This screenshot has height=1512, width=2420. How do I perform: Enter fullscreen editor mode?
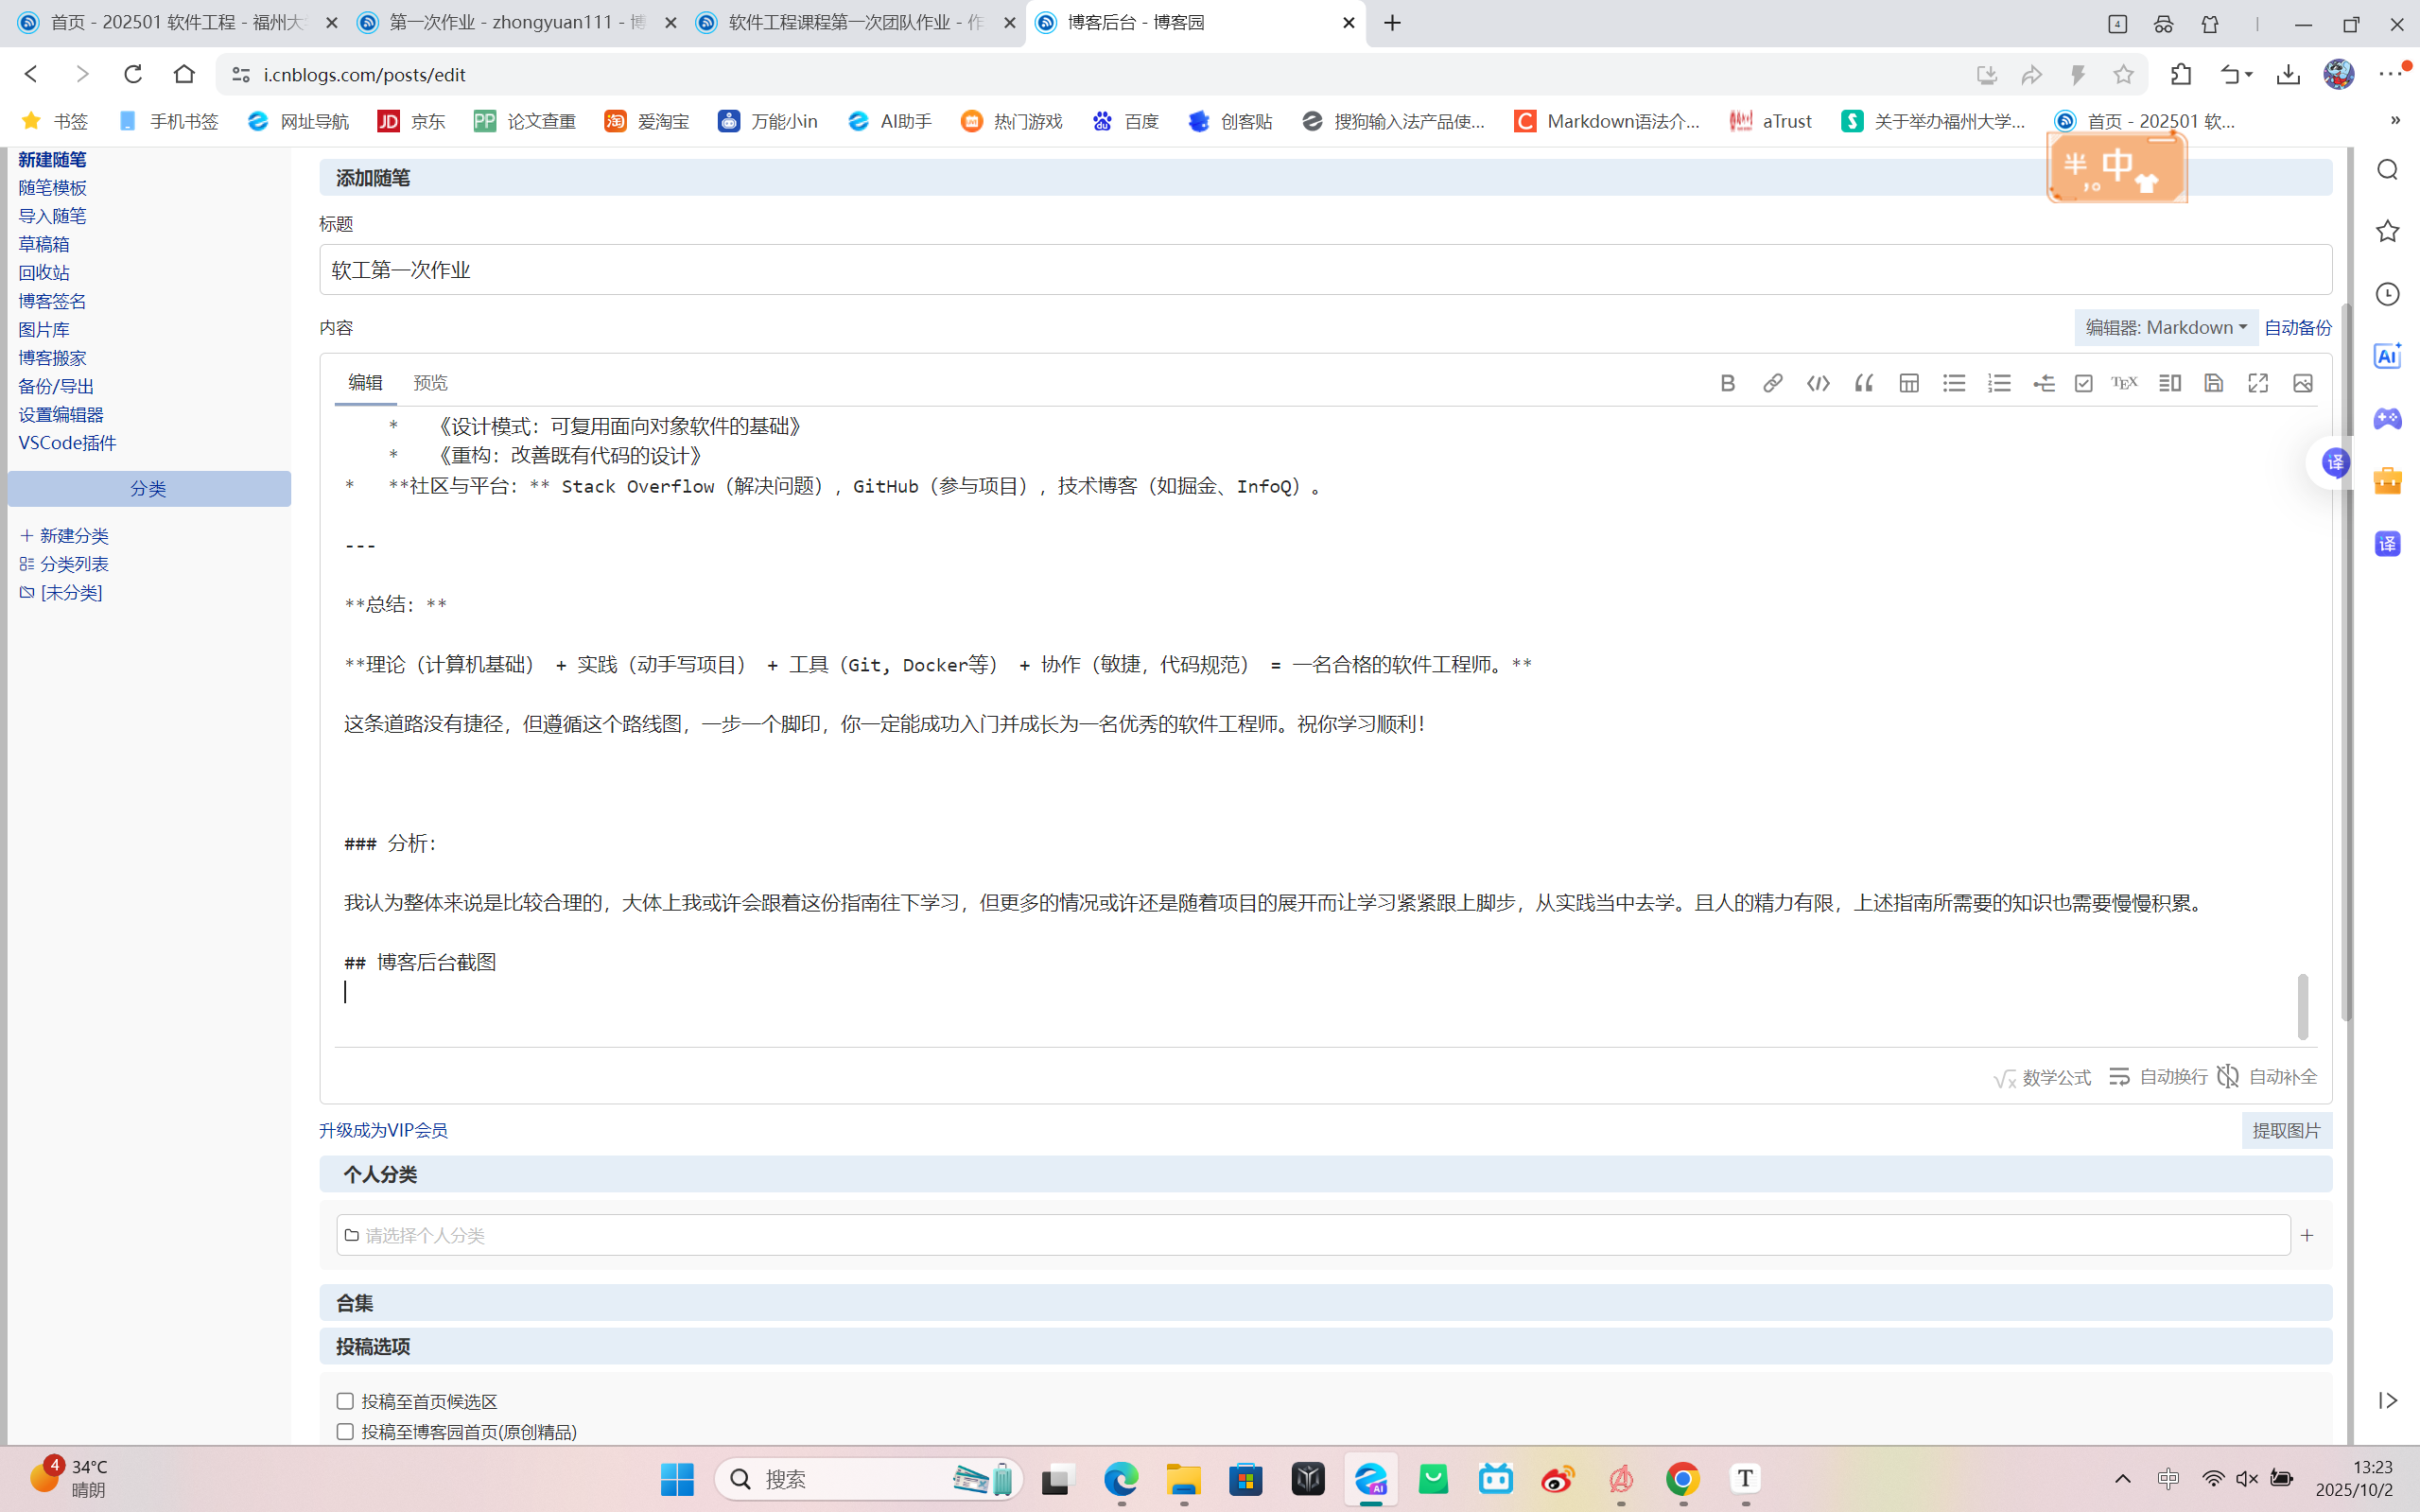[x=2258, y=383]
